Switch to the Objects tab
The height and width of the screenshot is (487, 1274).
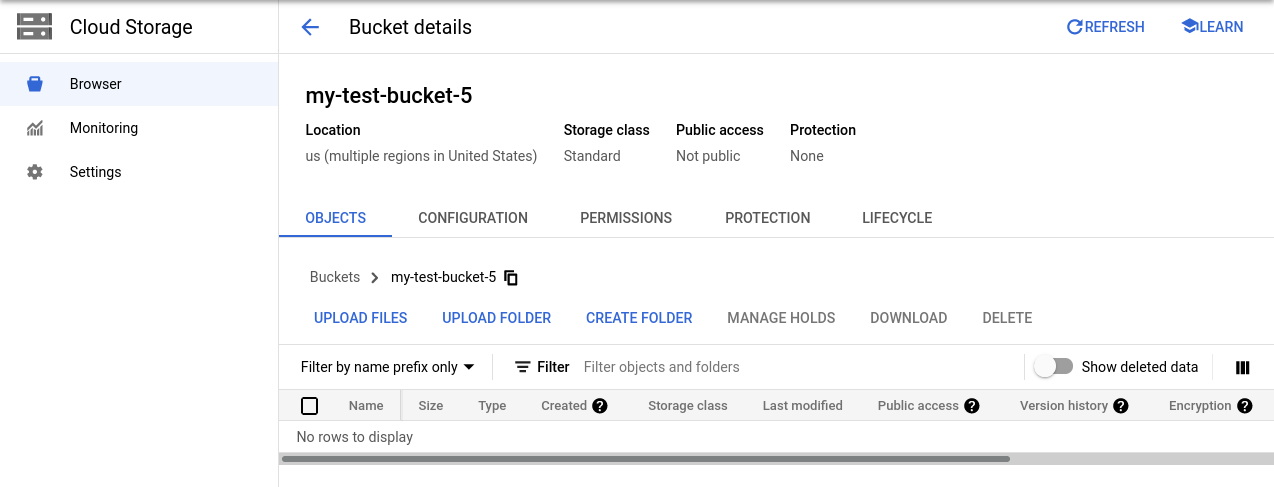click(x=336, y=217)
